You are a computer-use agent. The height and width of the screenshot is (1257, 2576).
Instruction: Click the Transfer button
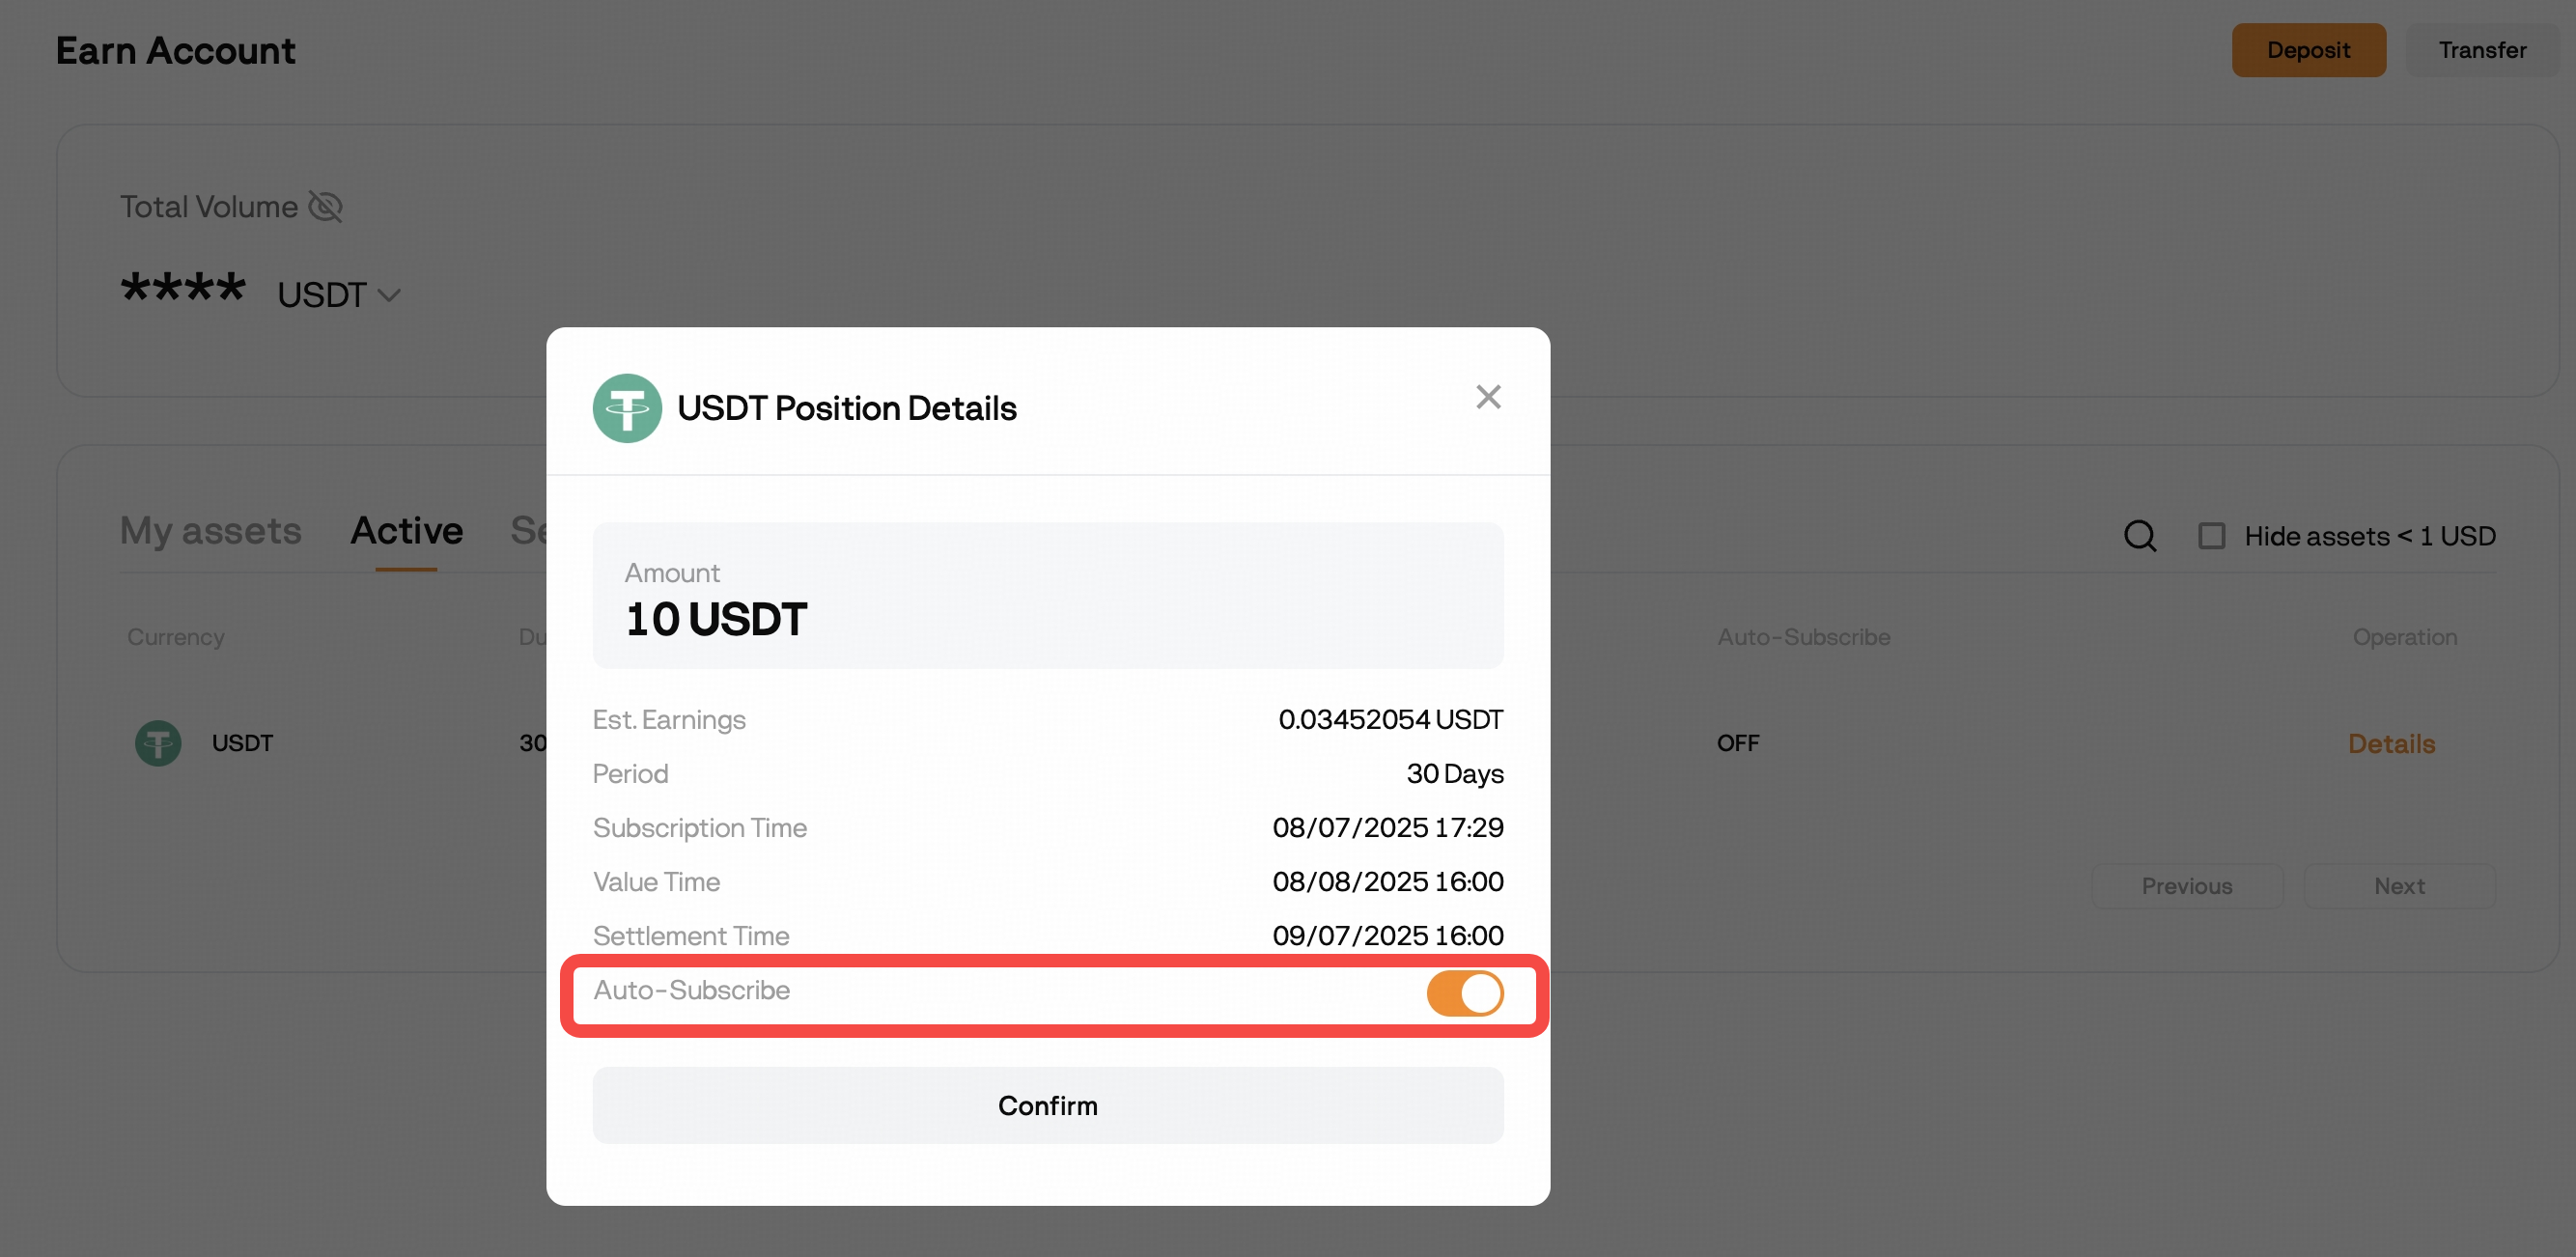2482,50
